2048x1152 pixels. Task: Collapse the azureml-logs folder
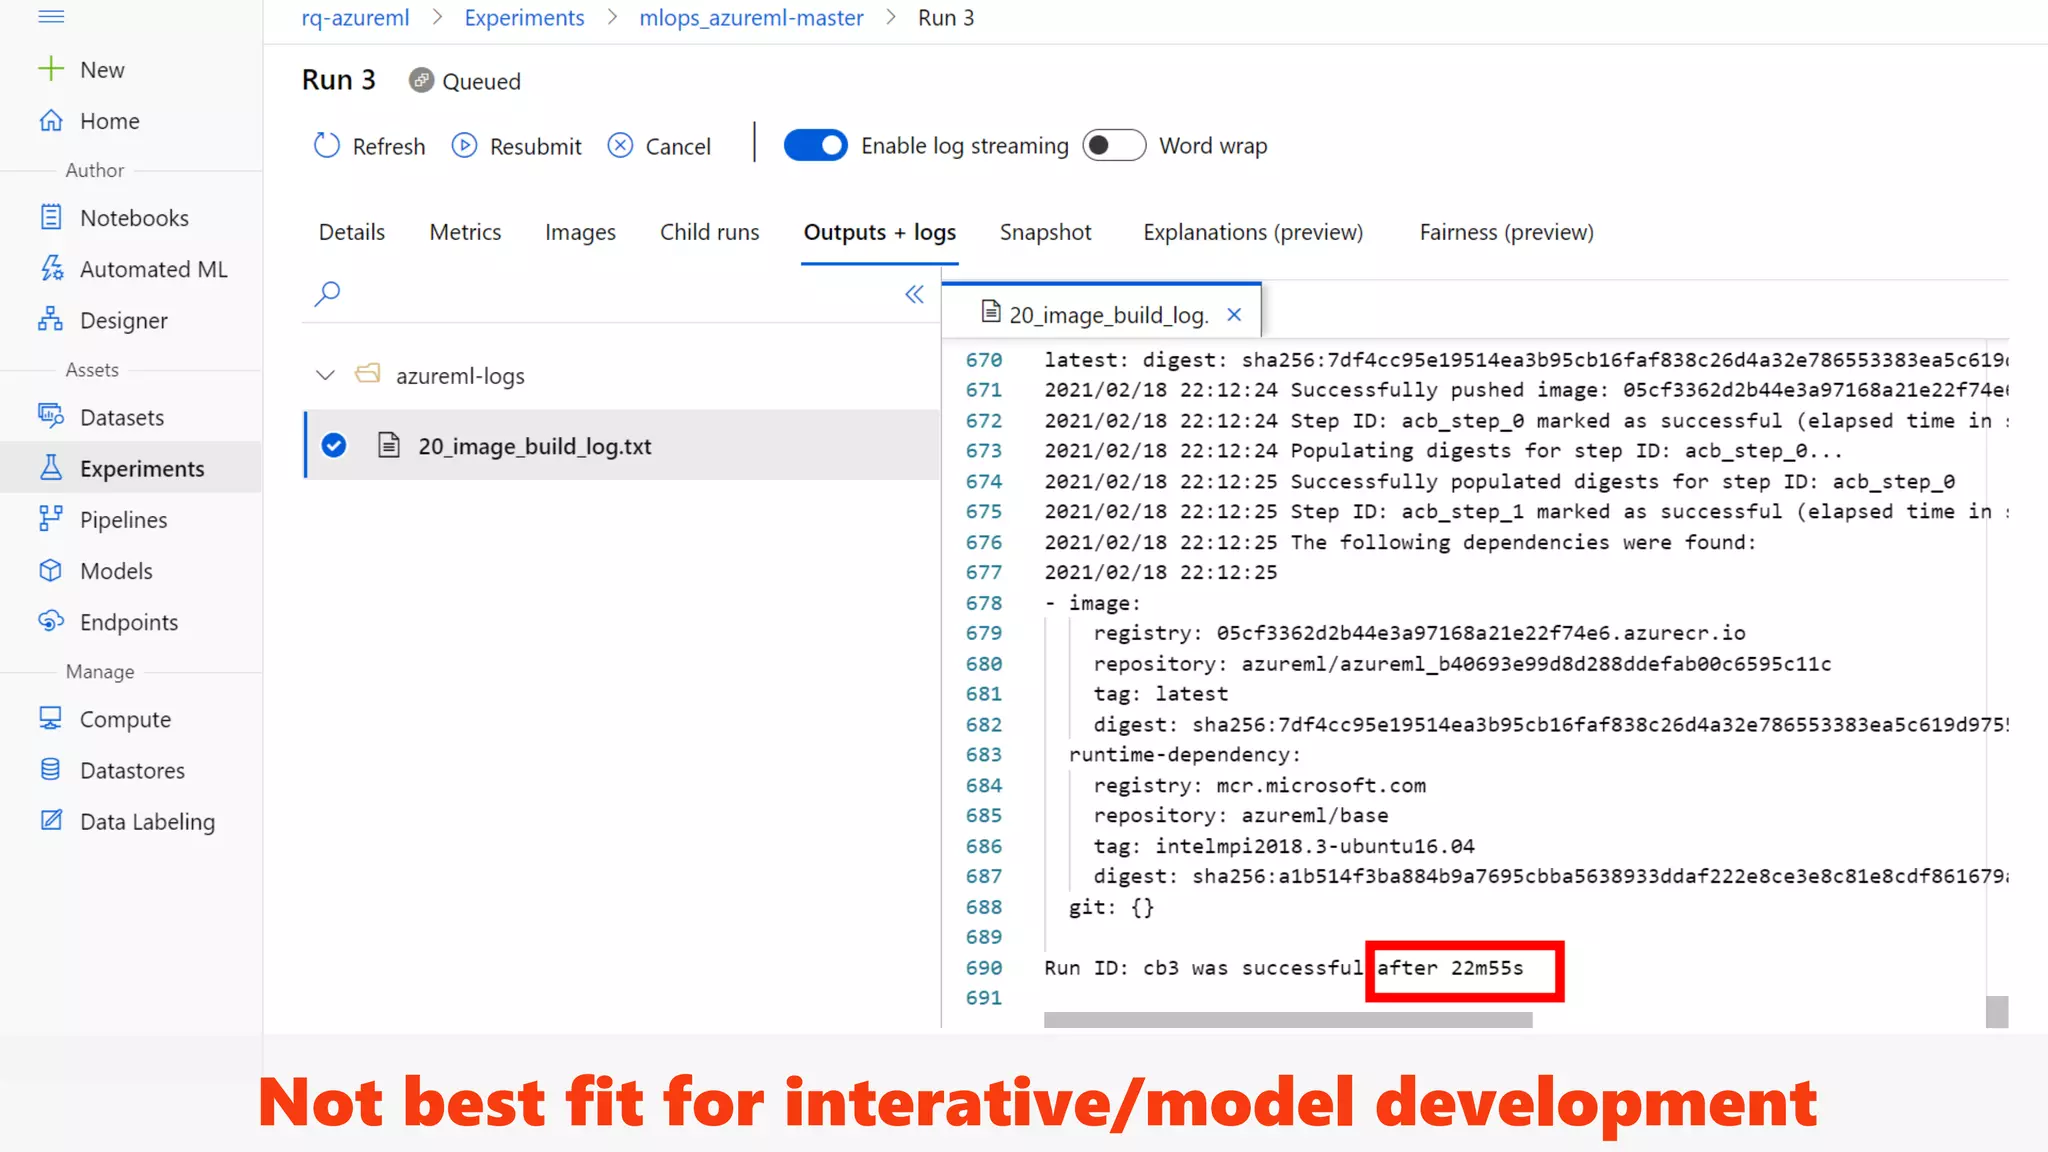[325, 376]
